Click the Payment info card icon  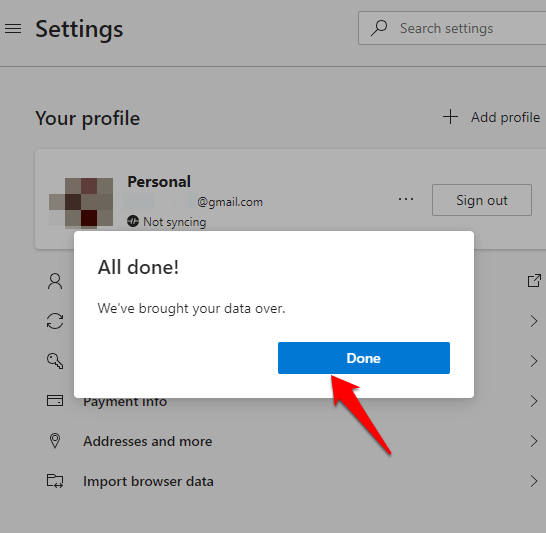click(55, 401)
